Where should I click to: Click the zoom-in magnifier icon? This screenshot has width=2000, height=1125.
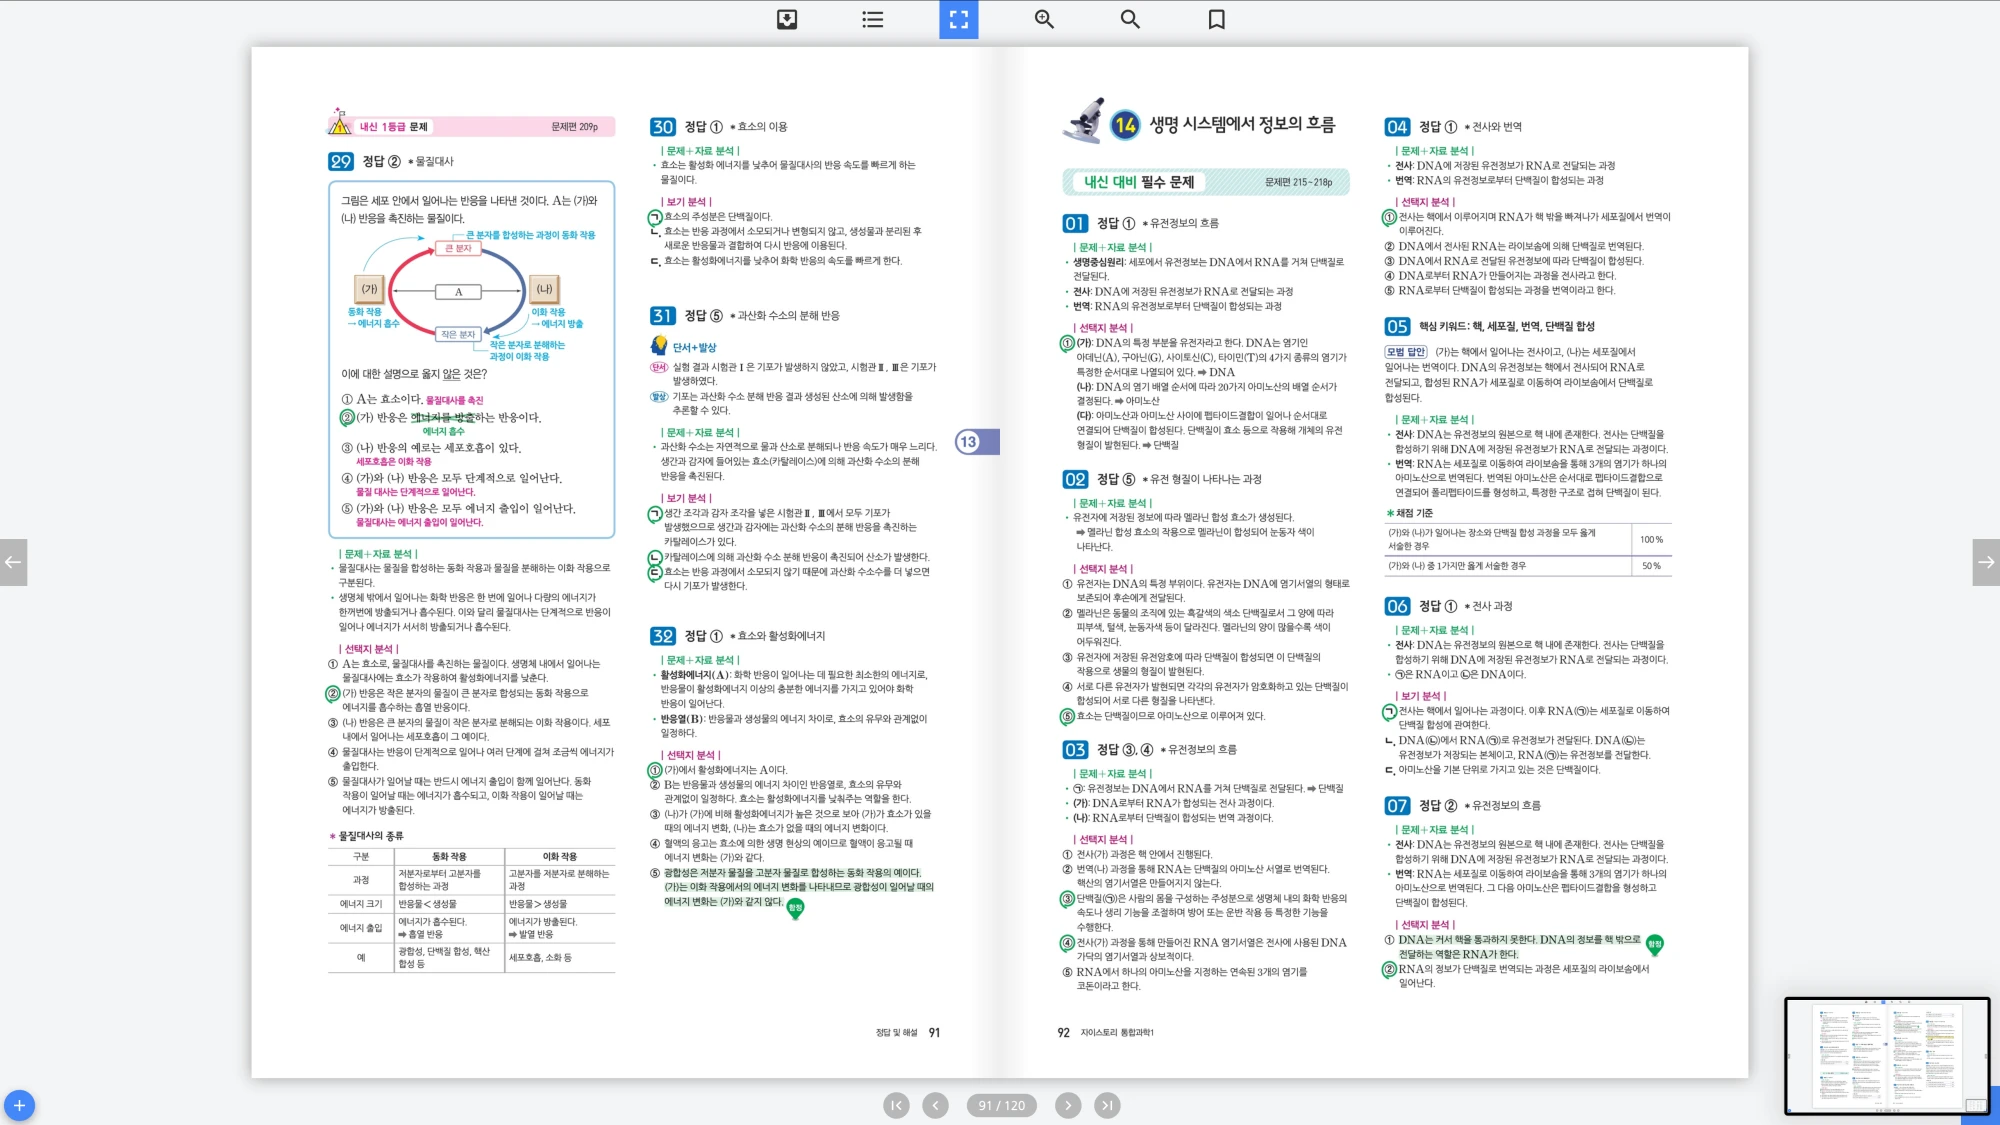pos(1044,19)
